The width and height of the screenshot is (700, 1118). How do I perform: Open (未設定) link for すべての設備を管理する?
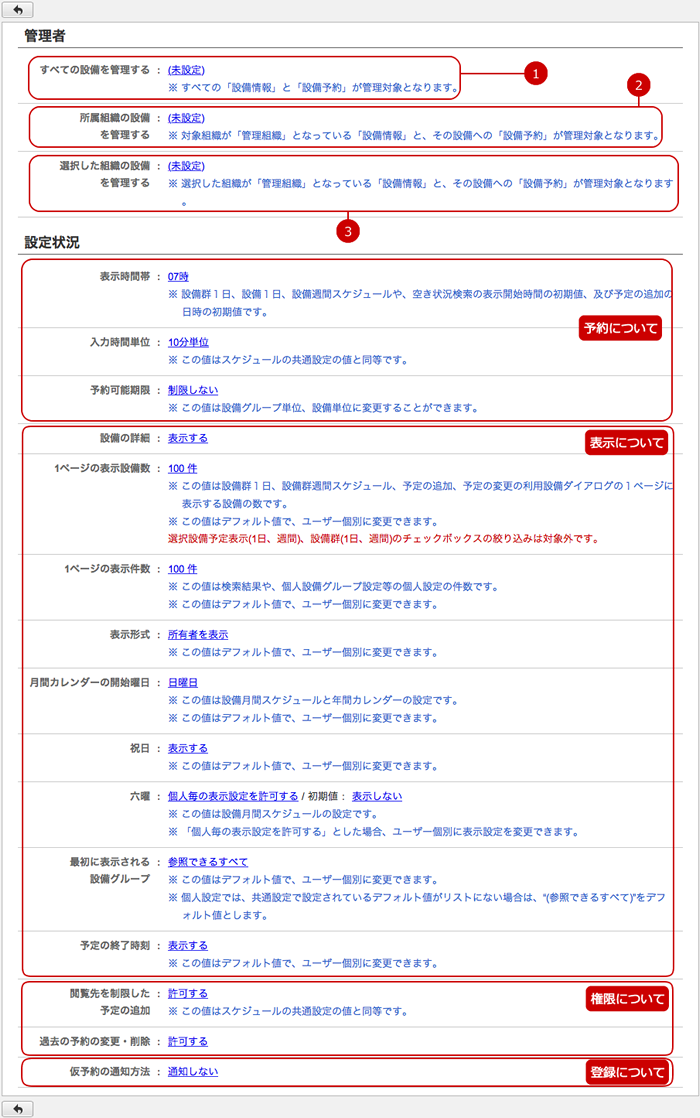click(x=186, y=70)
